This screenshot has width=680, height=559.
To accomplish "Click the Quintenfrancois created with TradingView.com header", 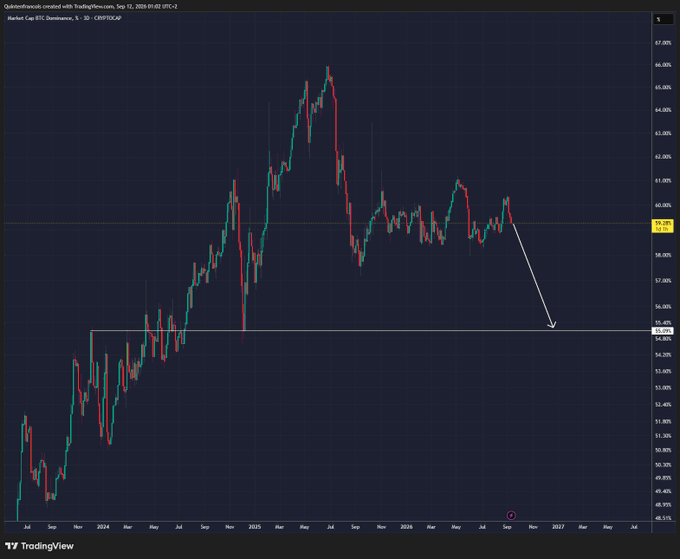I will [x=90, y=6].
